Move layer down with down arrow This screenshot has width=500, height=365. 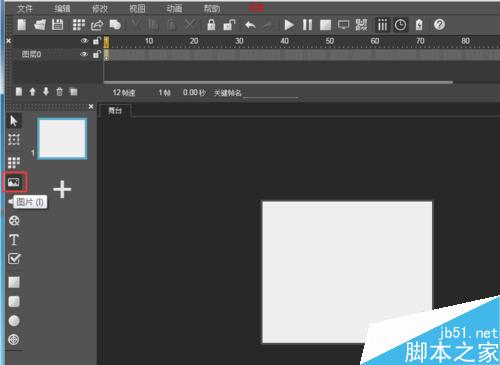coord(46,92)
